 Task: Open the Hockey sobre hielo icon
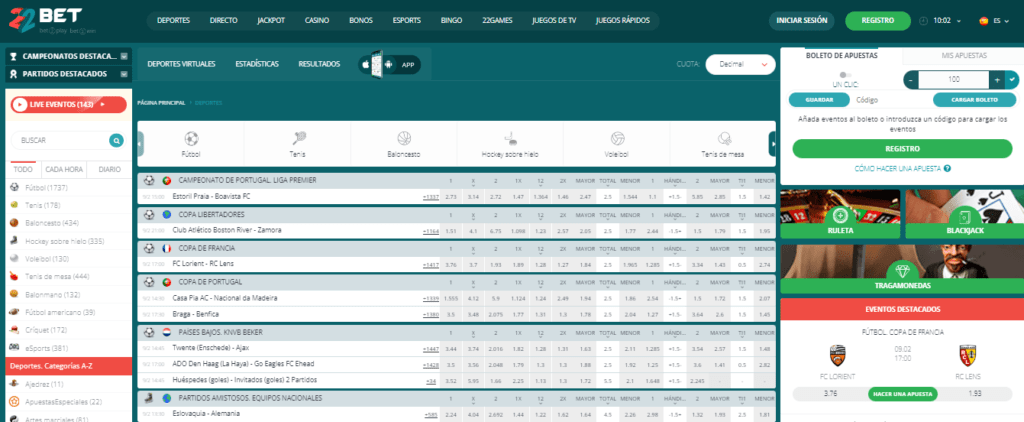click(510, 138)
